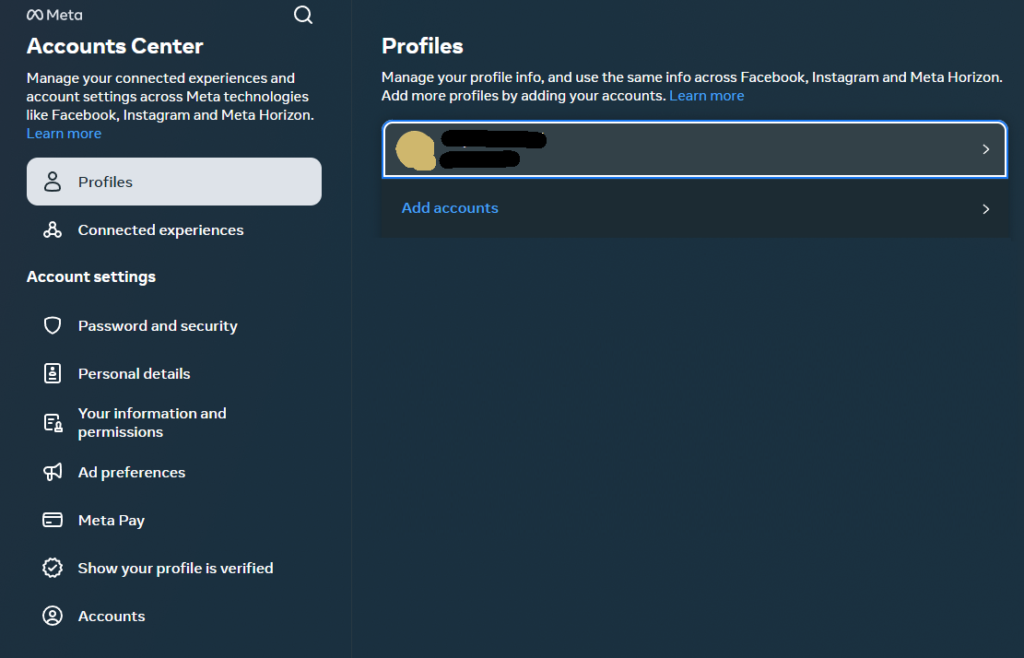Click the Accounts user circle icon

52,616
